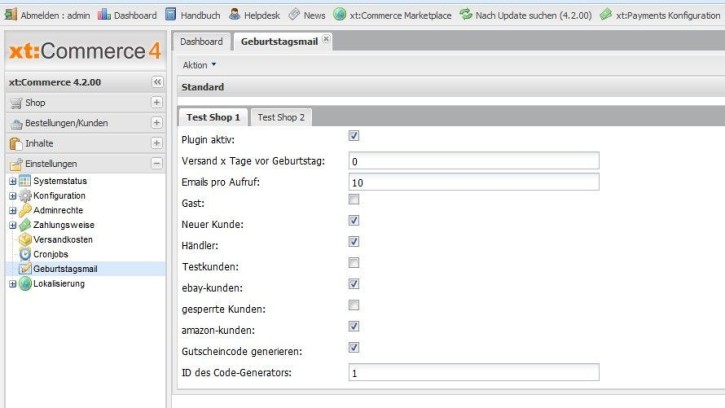Open the Handbuch link
The image size is (725, 408).
[200, 15]
